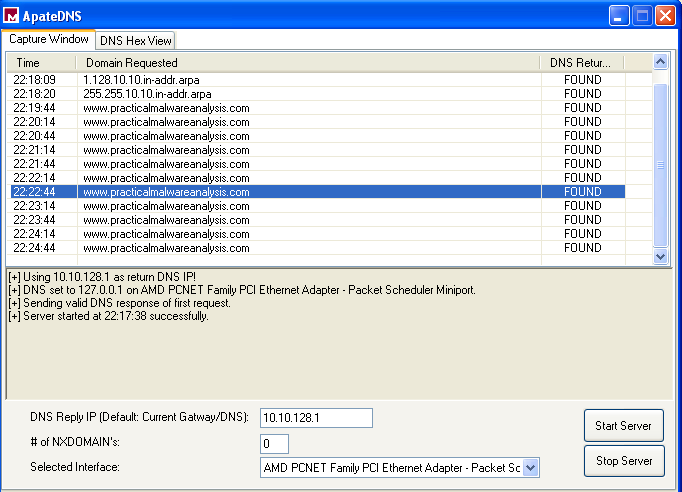Minimize the ApateDNS window

[x=620, y=16]
